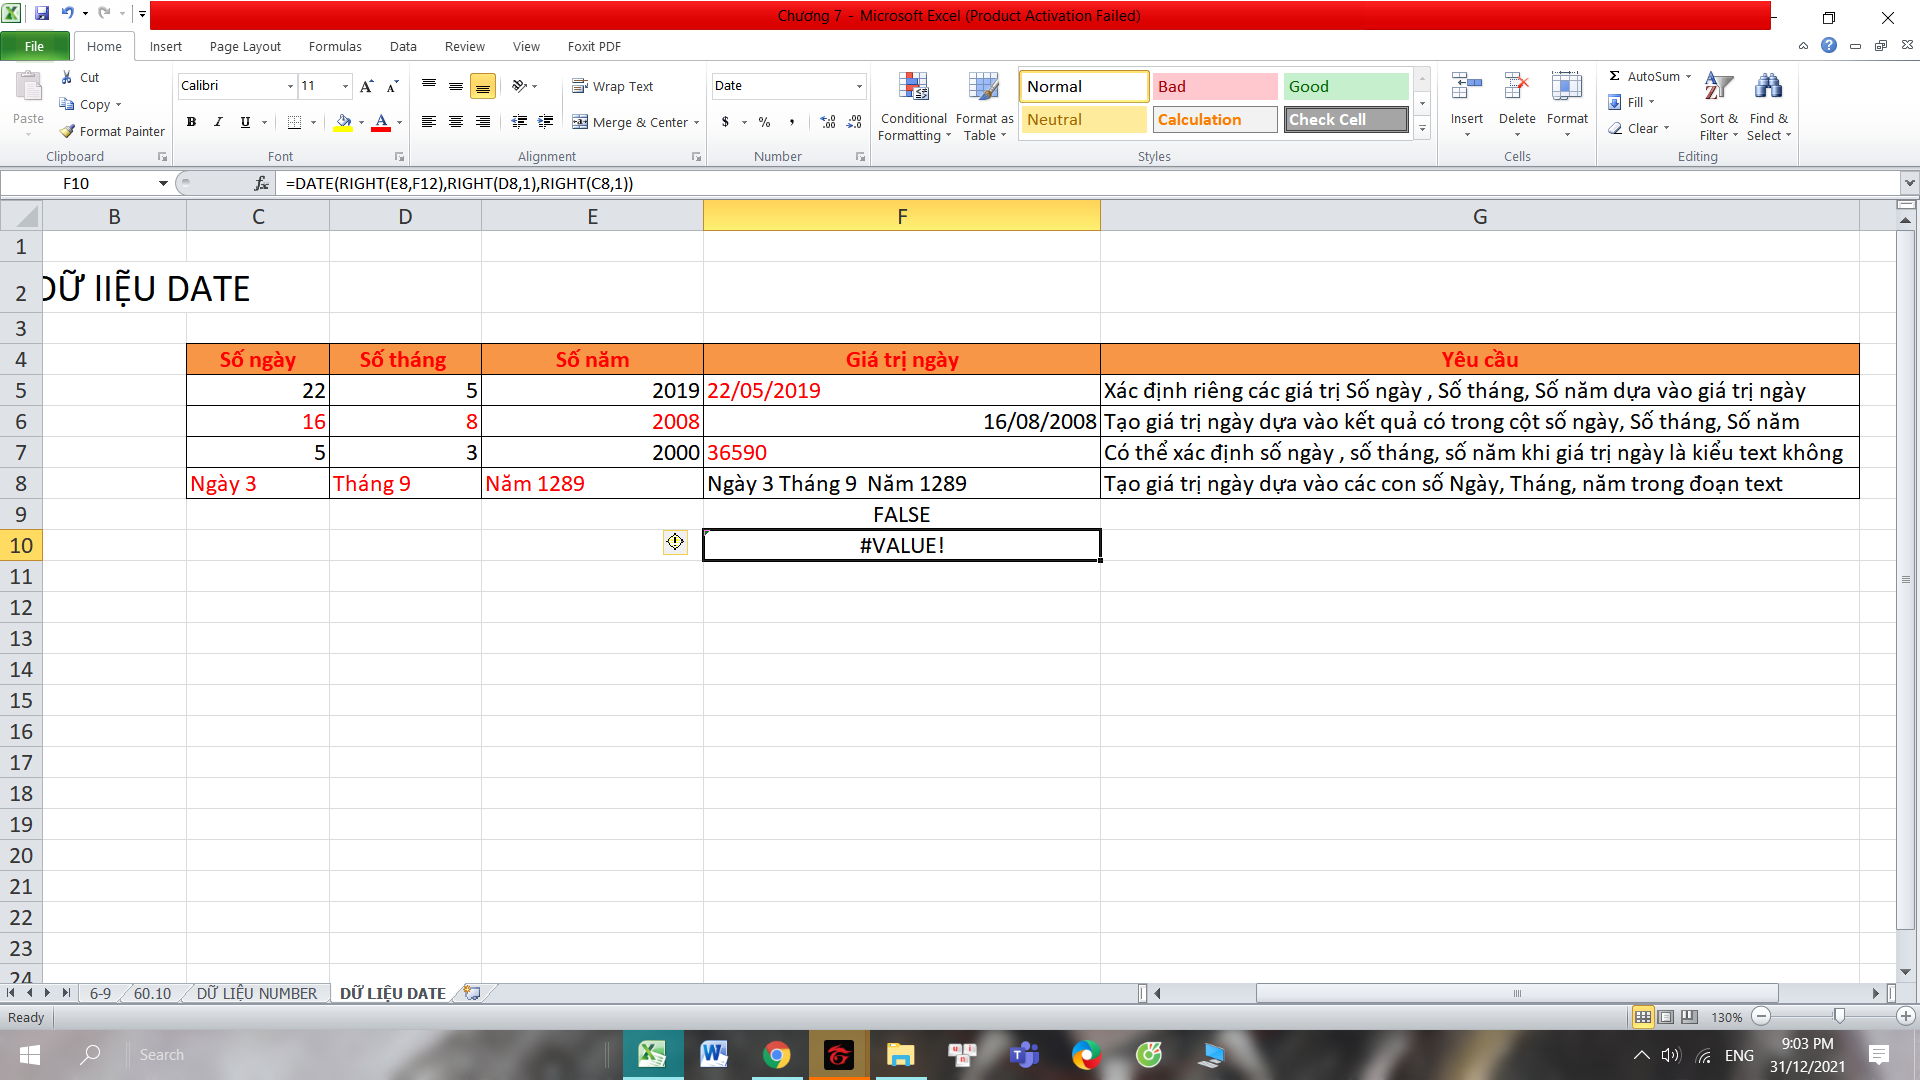
Task: Click the Insert Function fx icon
Action: click(x=261, y=183)
